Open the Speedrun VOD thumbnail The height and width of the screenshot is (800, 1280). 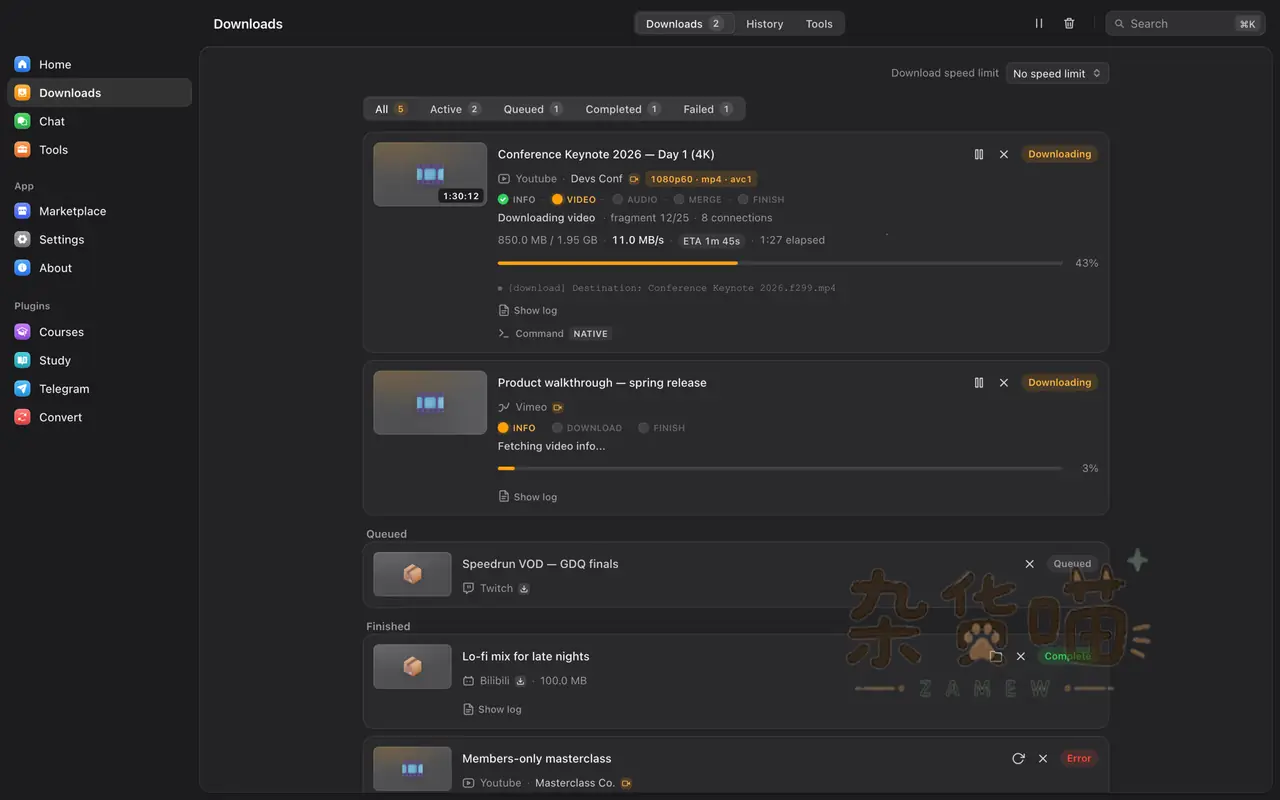412,574
